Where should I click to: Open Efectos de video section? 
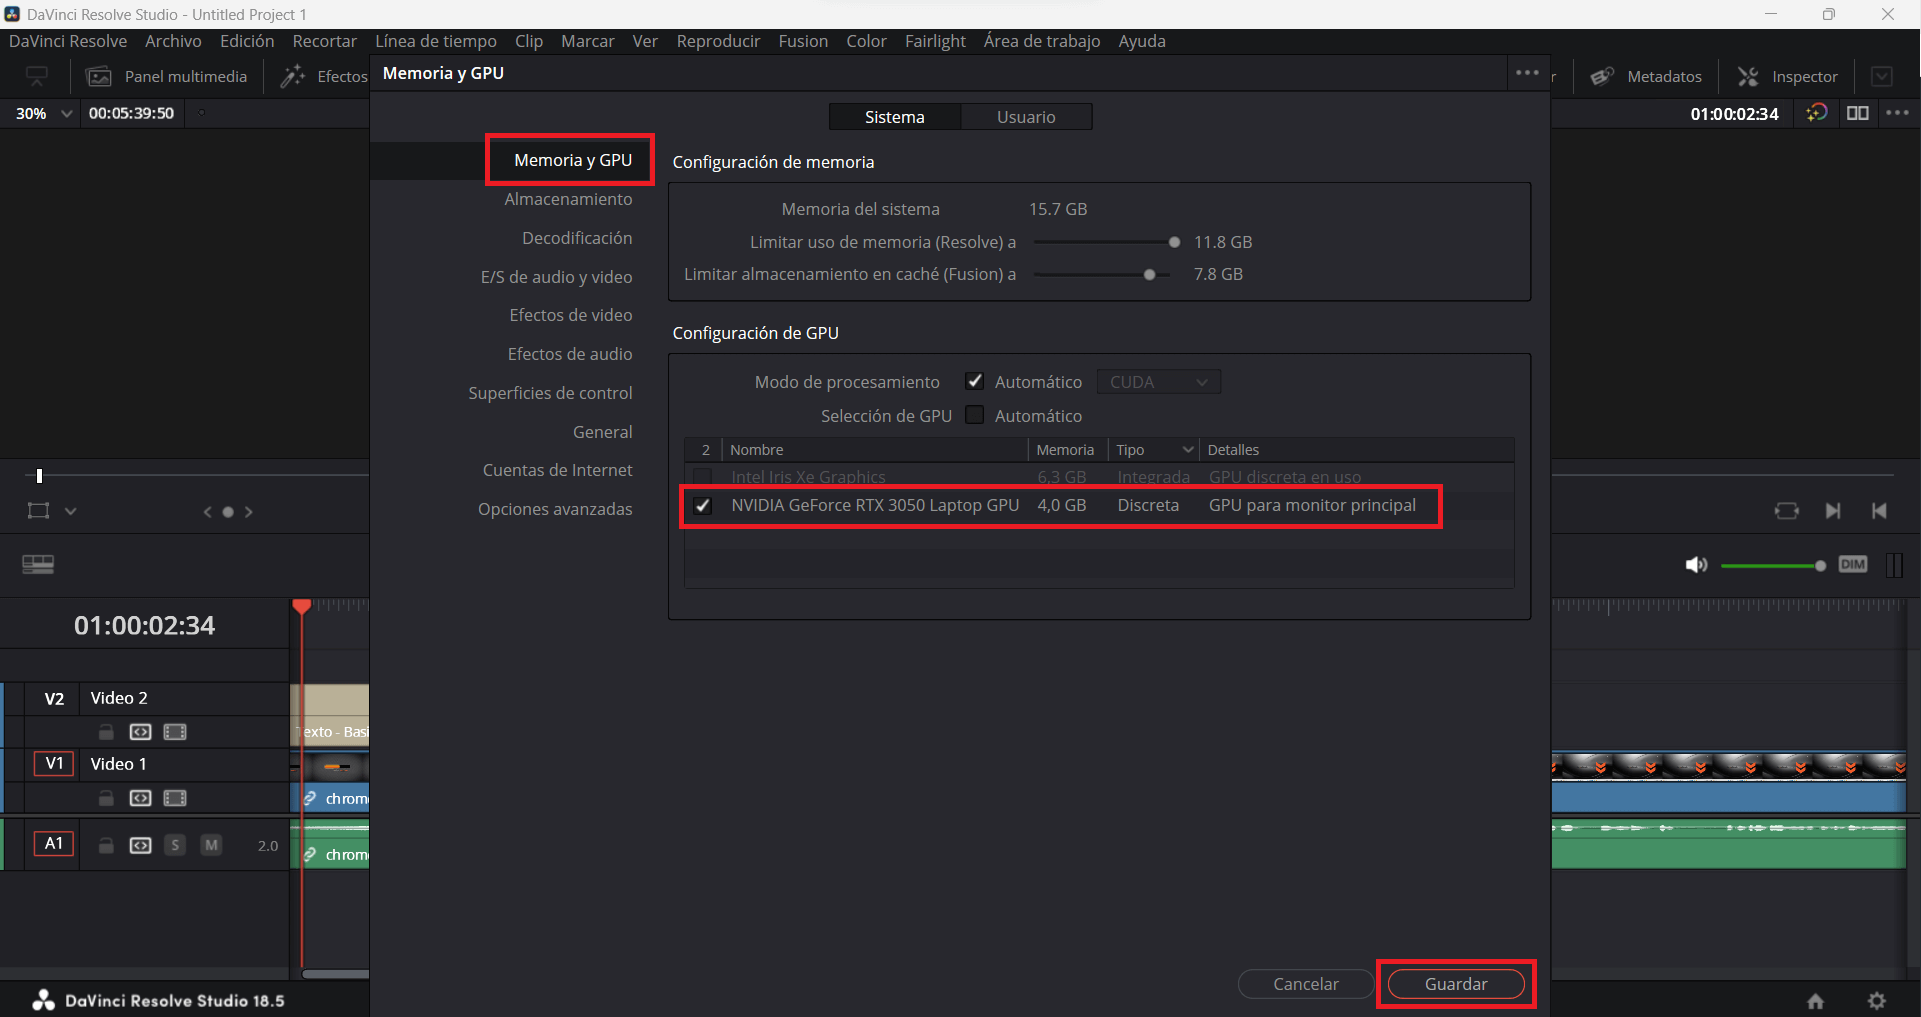571,315
